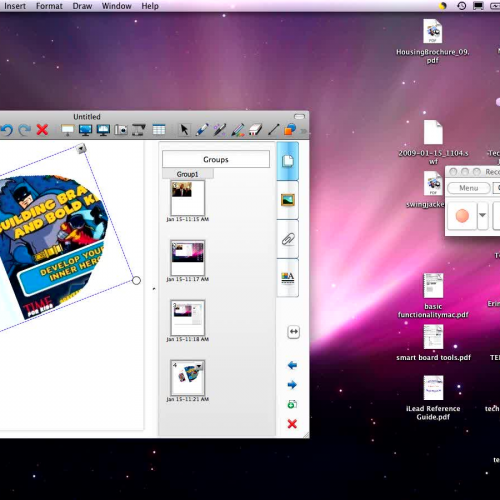500x500 pixels.
Task: Select page thumbnail Jan 15-11:21 AM
Action: click(188, 378)
